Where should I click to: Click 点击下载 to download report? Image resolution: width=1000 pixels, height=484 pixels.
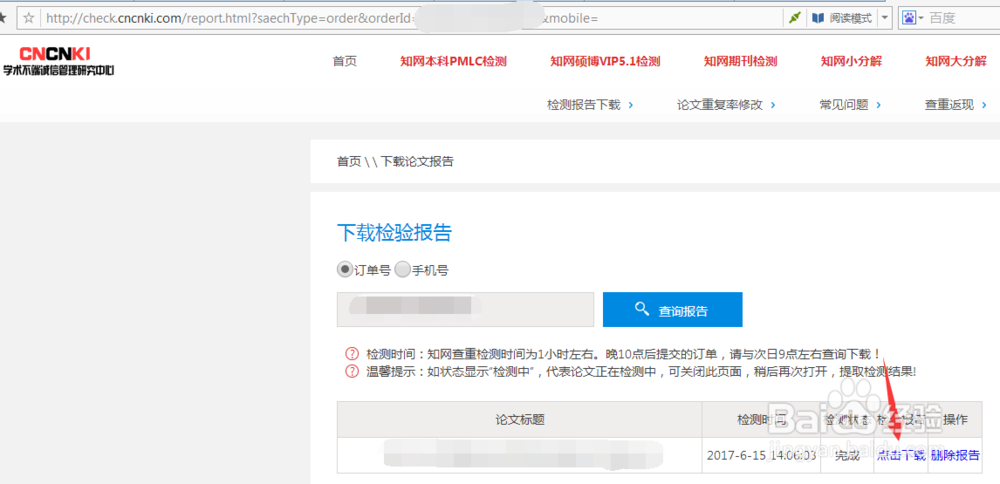pos(901,455)
